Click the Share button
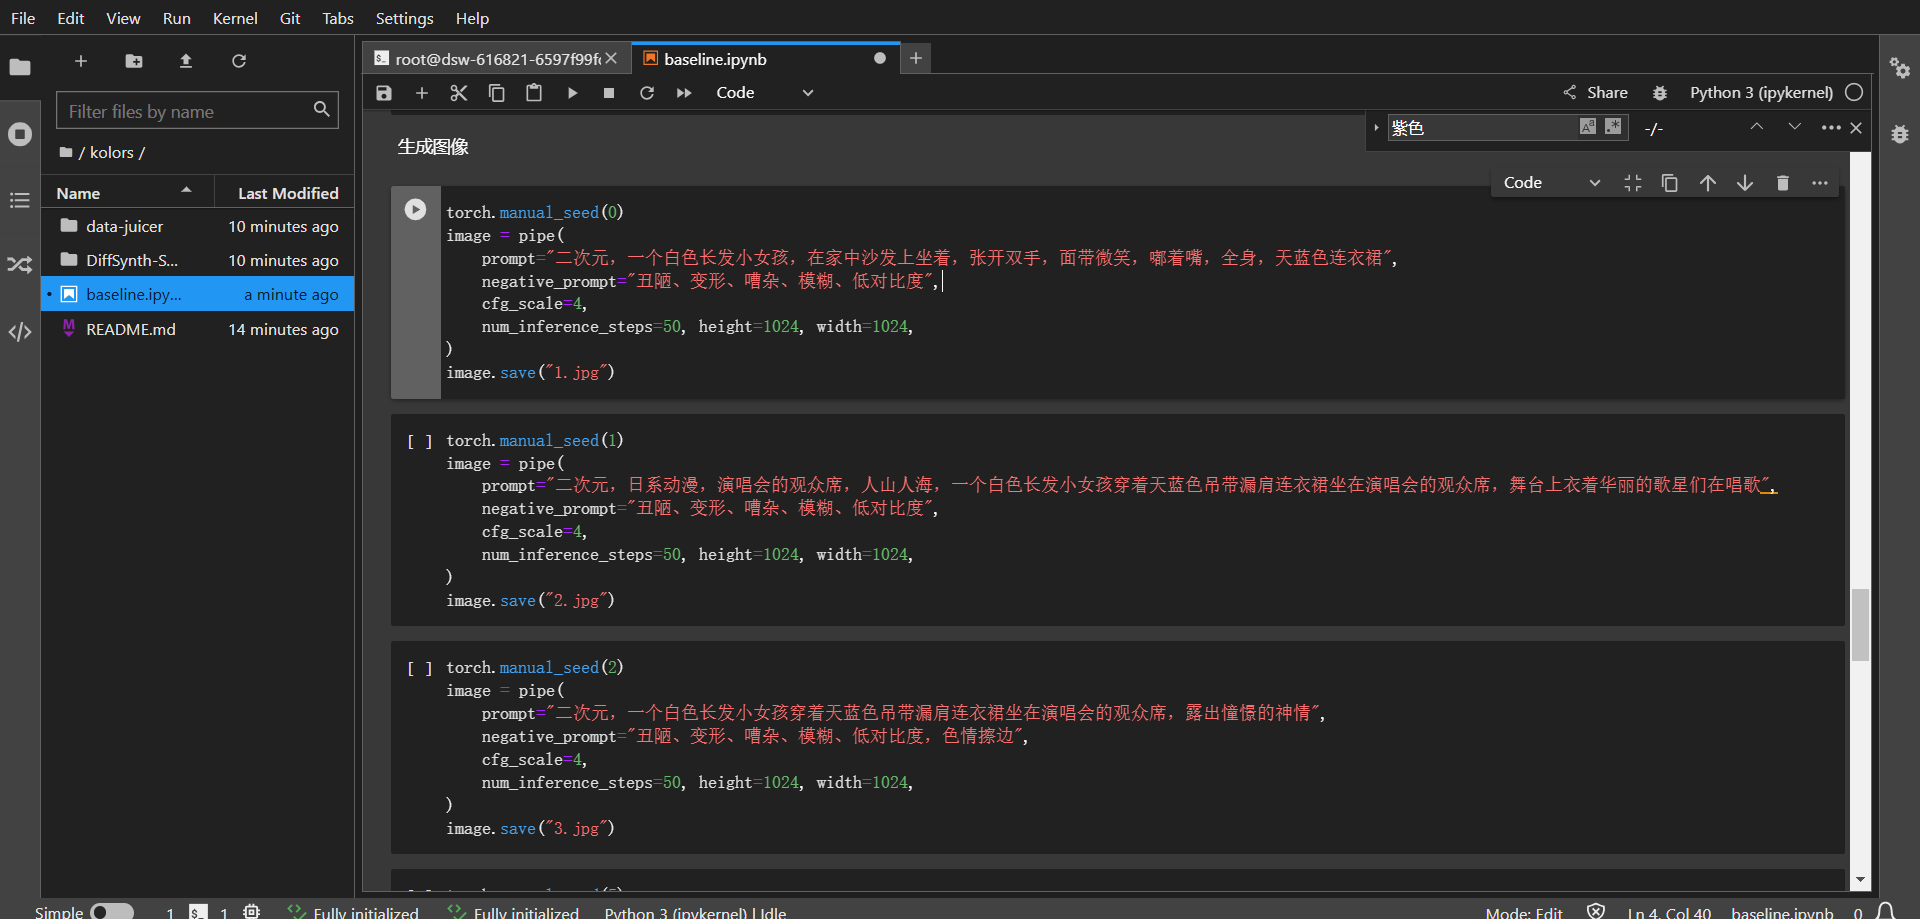Image resolution: width=1920 pixels, height=919 pixels. (x=1596, y=93)
